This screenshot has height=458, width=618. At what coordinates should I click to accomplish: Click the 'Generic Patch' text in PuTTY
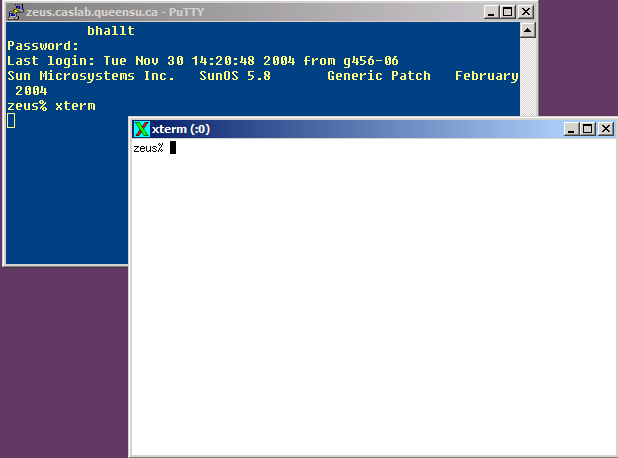(x=379, y=76)
